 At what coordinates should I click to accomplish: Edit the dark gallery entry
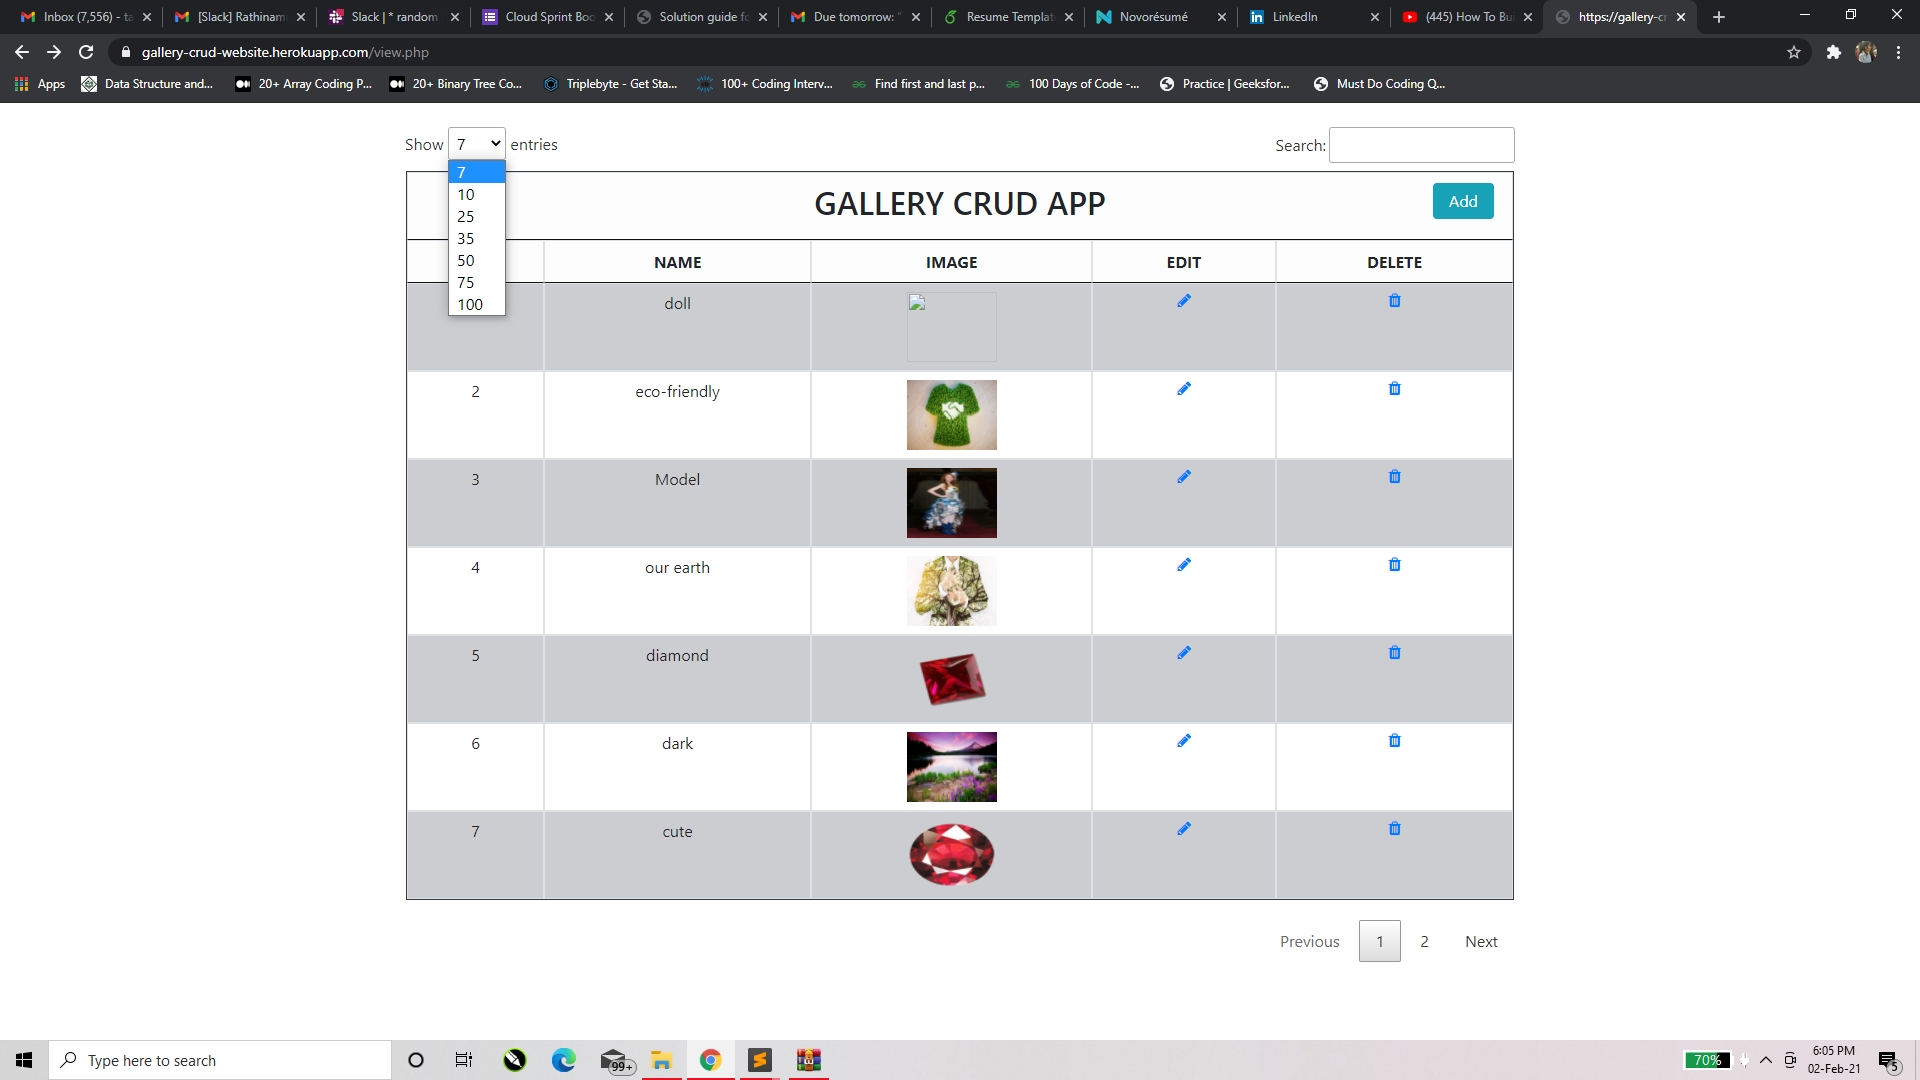(1183, 740)
